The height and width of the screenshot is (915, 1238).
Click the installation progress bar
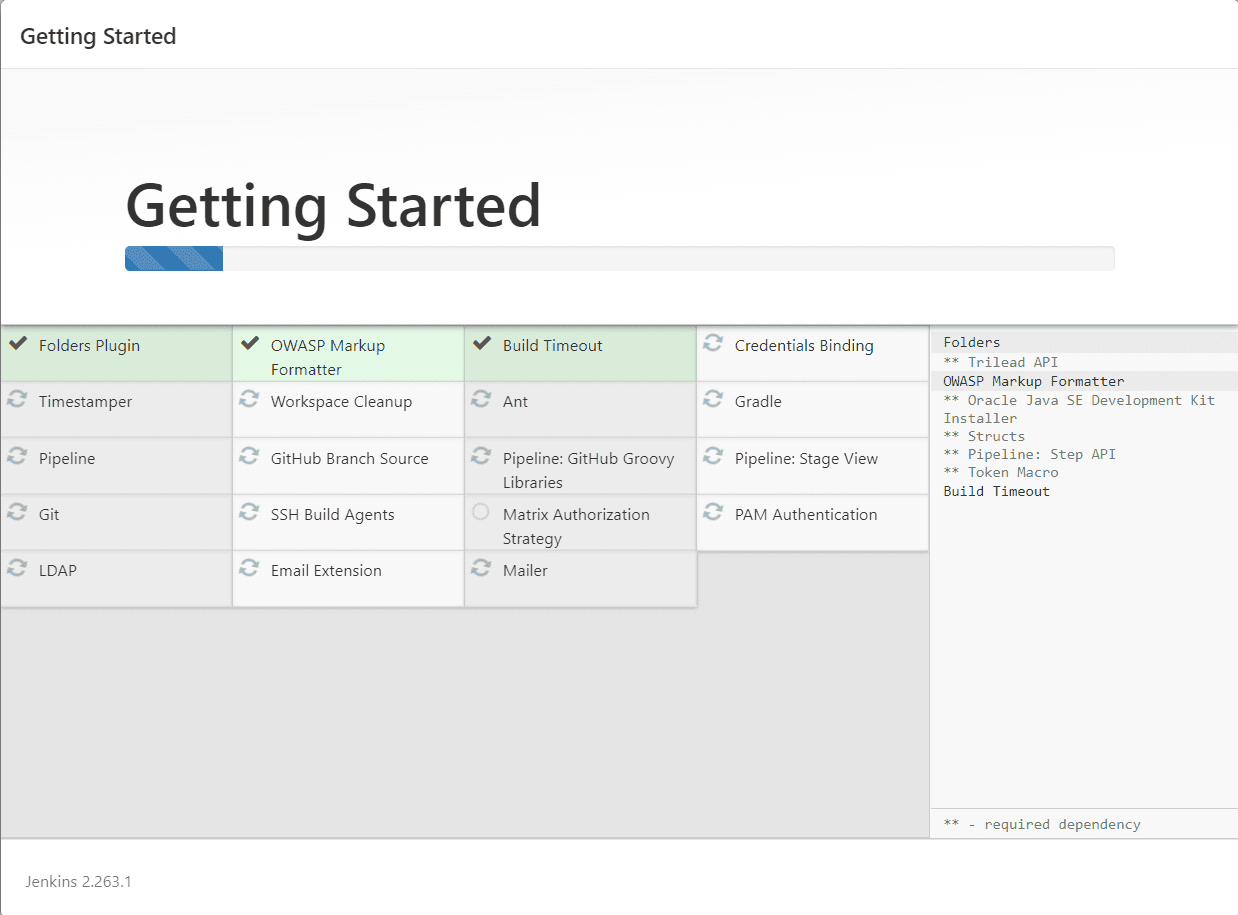coord(619,258)
